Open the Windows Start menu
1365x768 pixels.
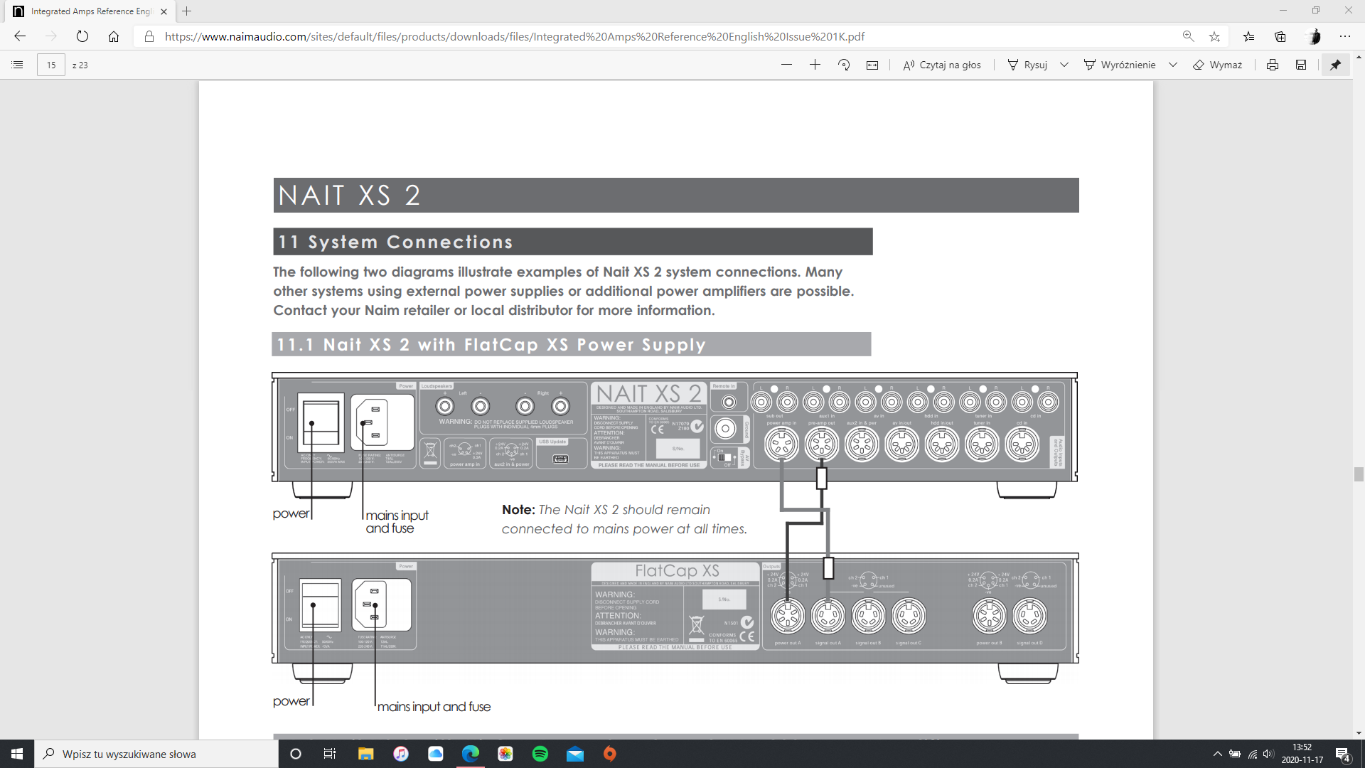coord(17,753)
